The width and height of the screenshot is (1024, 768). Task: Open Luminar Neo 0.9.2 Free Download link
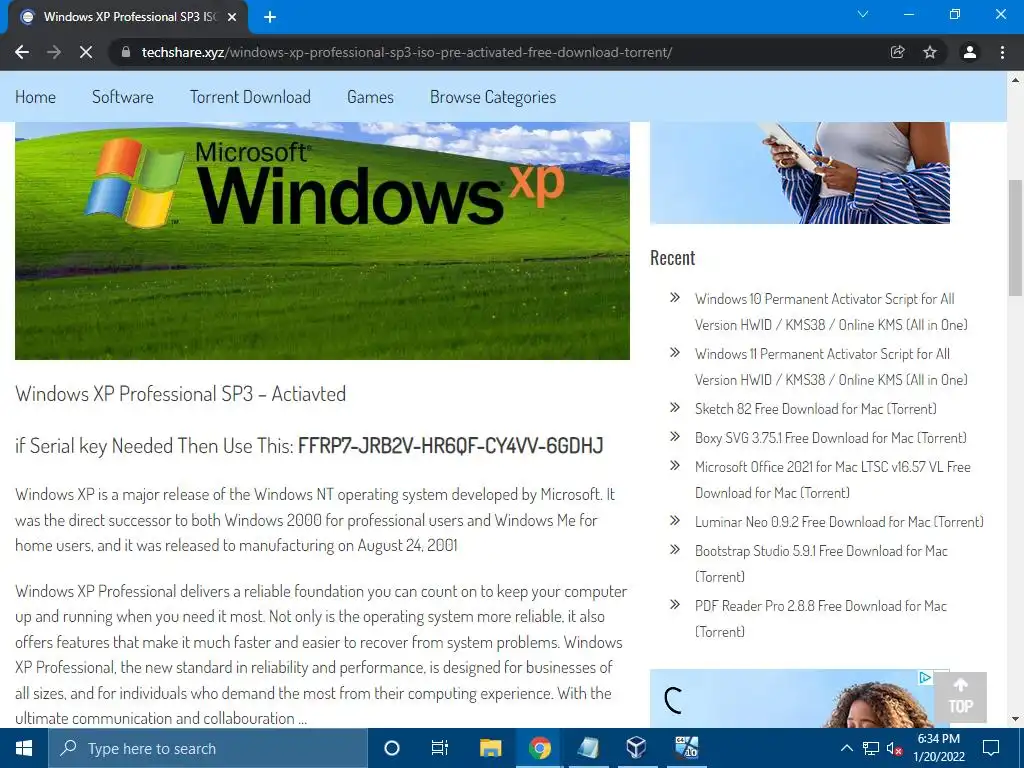839,522
